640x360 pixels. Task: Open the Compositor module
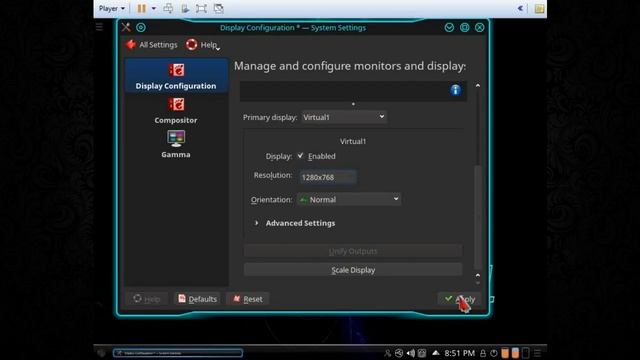point(176,111)
